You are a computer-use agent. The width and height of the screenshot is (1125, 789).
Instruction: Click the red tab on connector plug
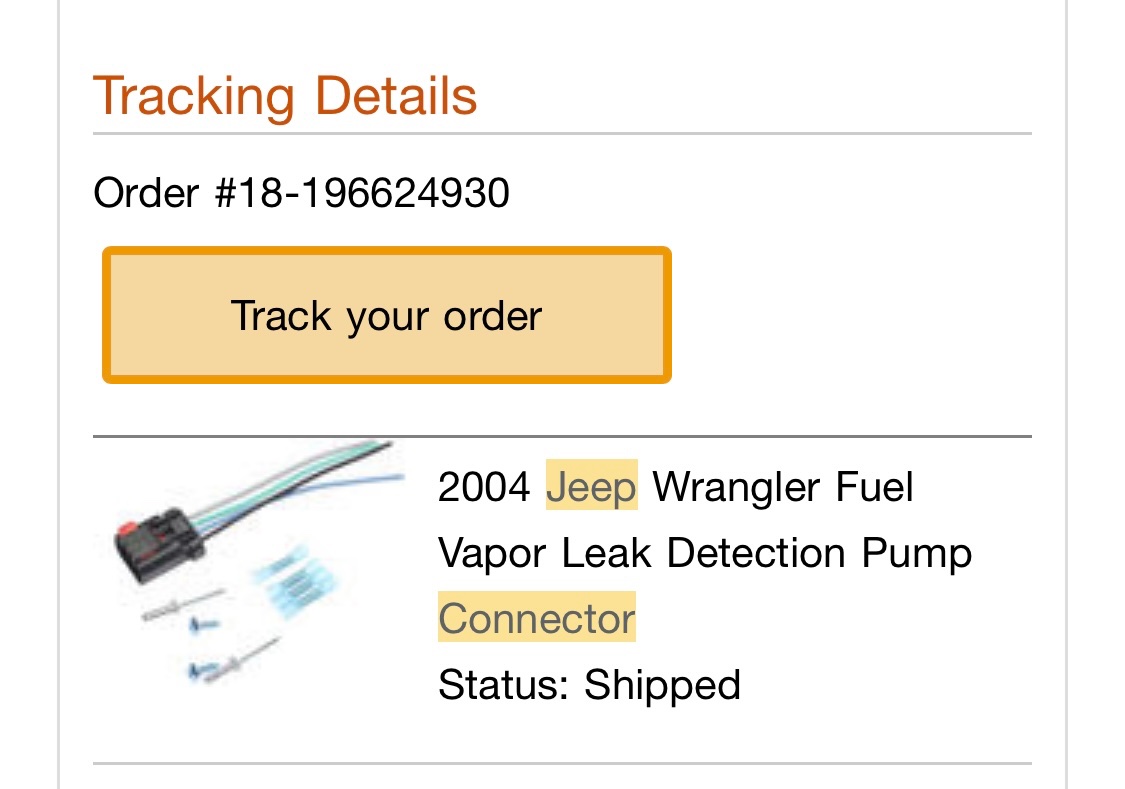(125, 527)
